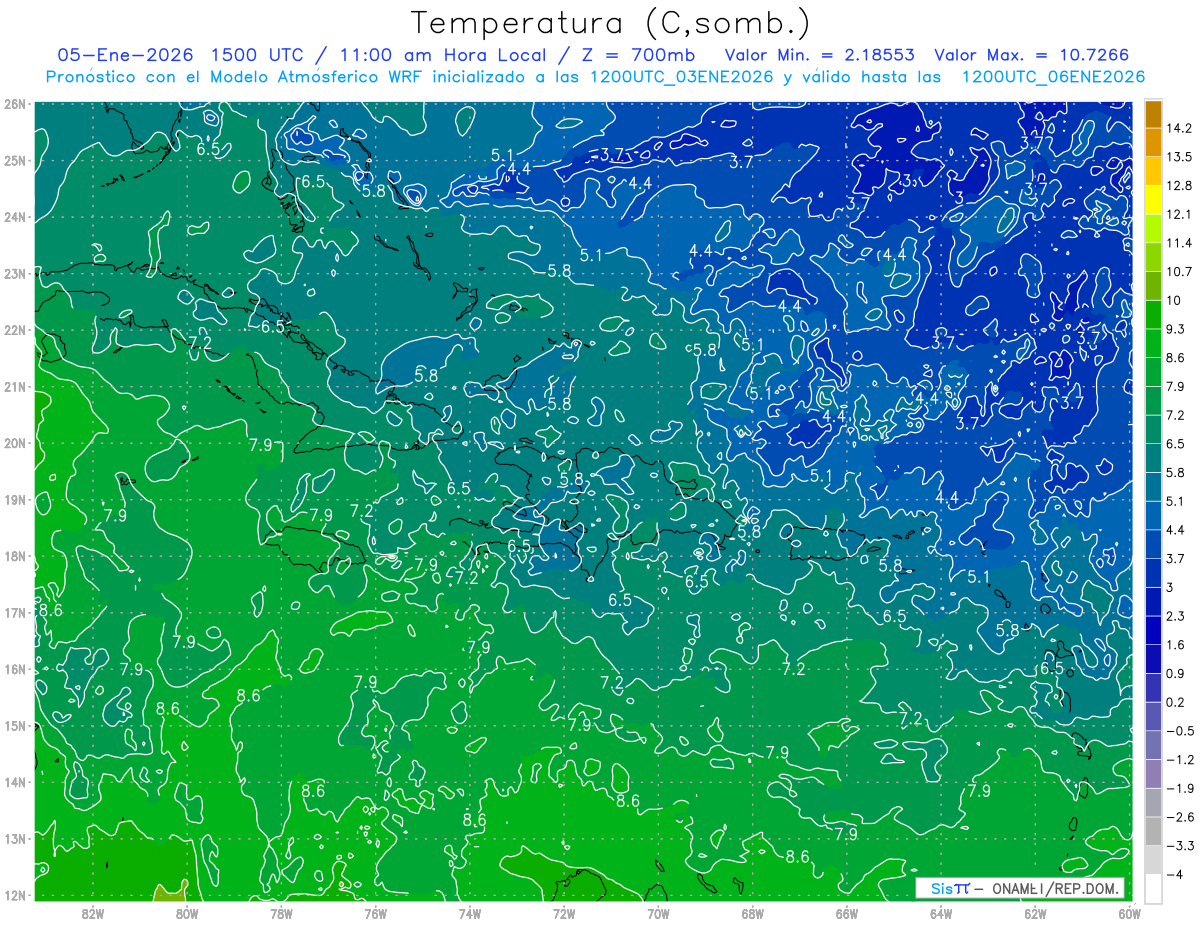This screenshot has width=1200, height=927.
Task: Click the colorbar label "14.2"
Action: click(1179, 128)
